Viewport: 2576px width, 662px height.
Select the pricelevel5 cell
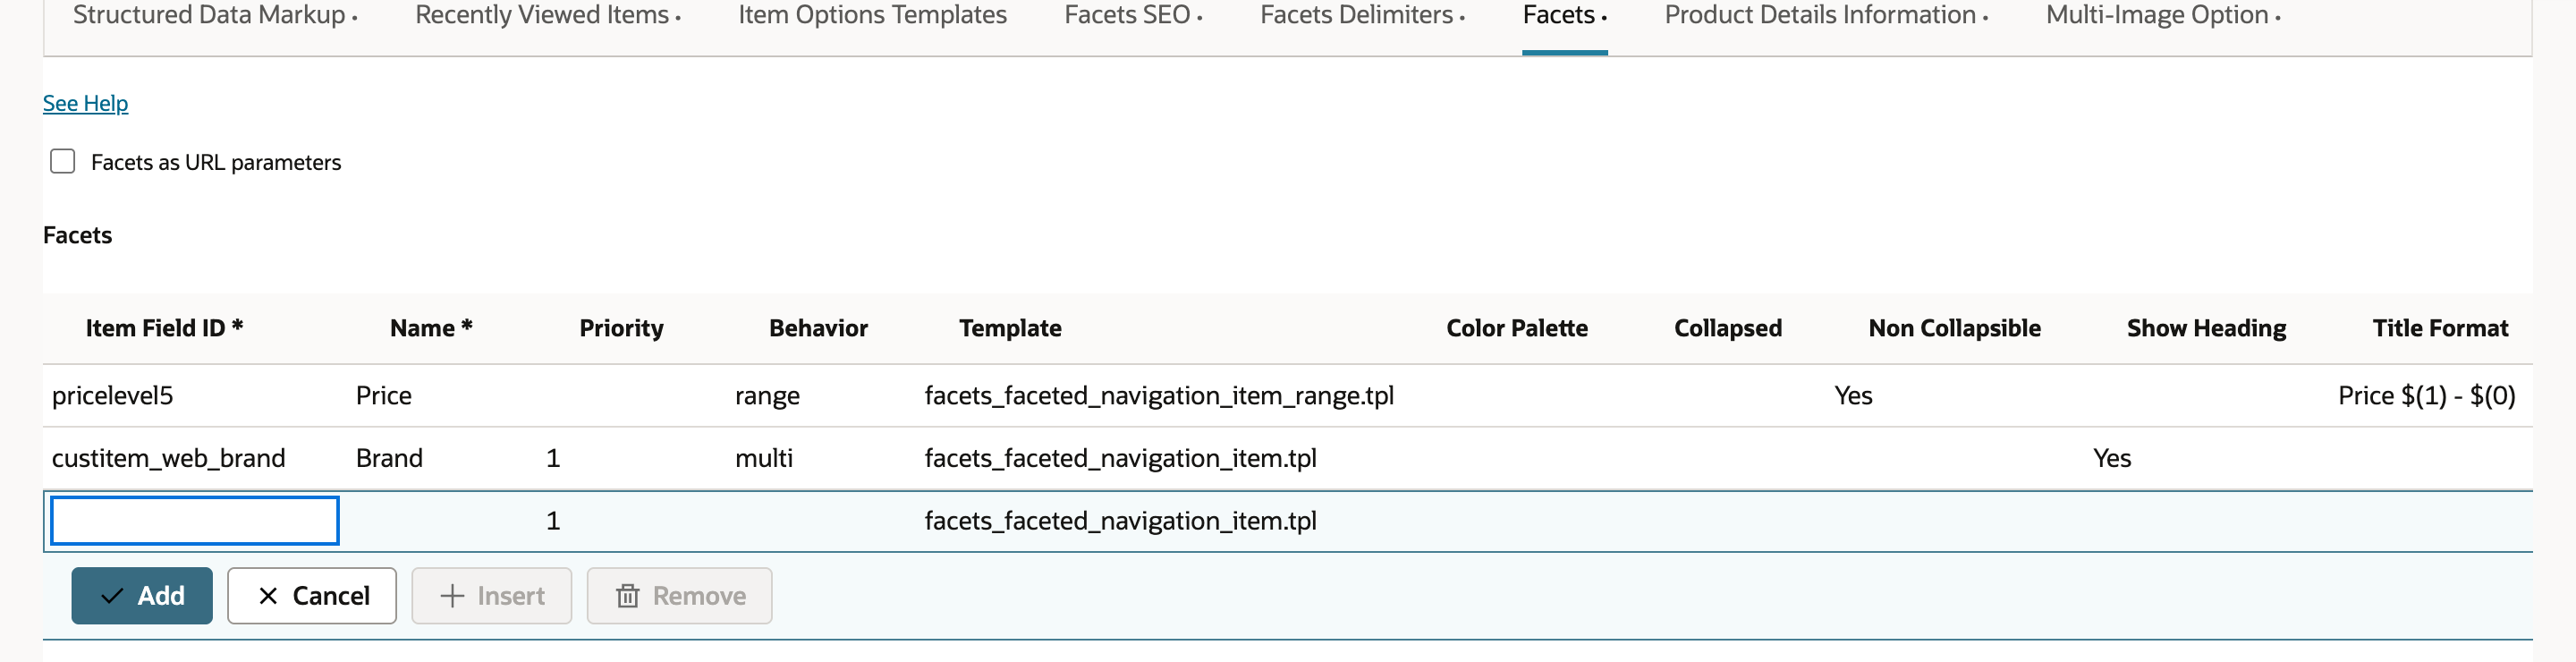(x=112, y=396)
